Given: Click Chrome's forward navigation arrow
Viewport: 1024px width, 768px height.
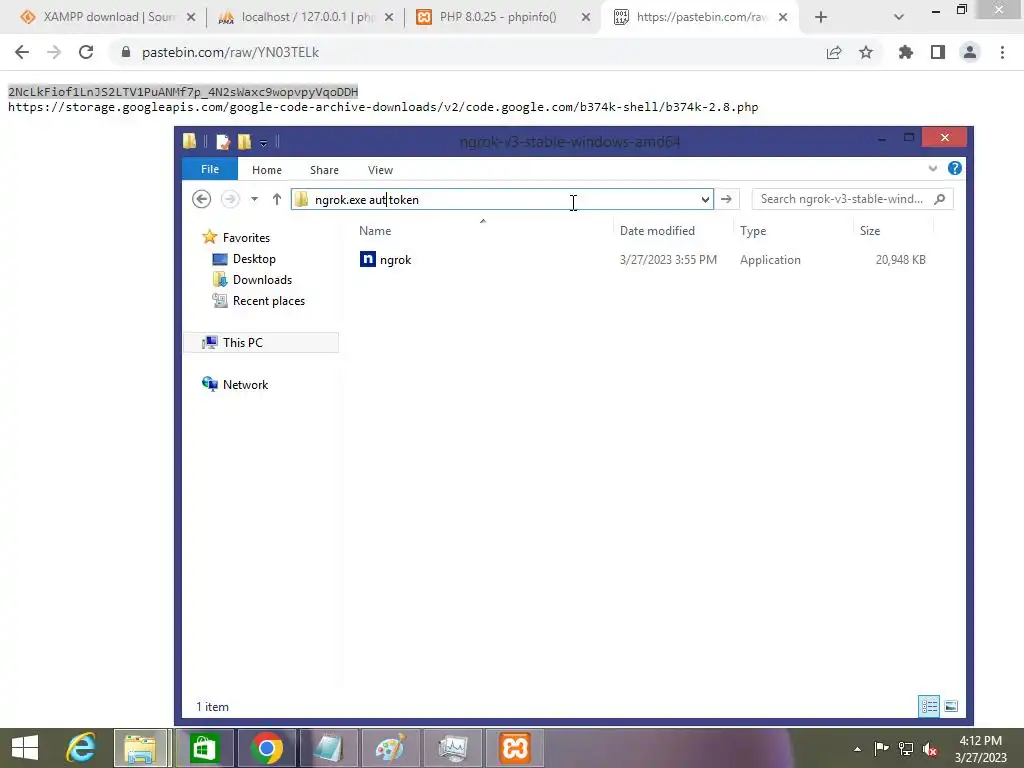Looking at the screenshot, I should coord(54,52).
